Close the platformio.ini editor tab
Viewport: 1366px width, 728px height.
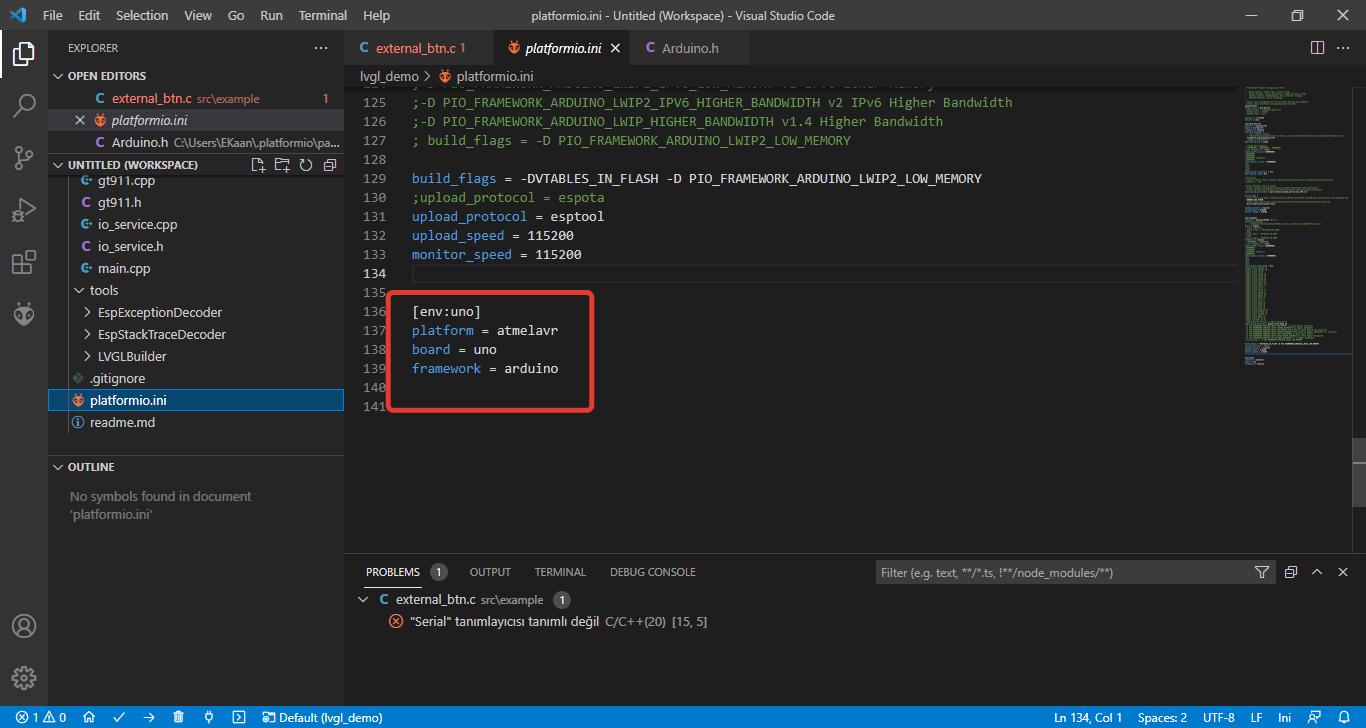click(x=615, y=48)
